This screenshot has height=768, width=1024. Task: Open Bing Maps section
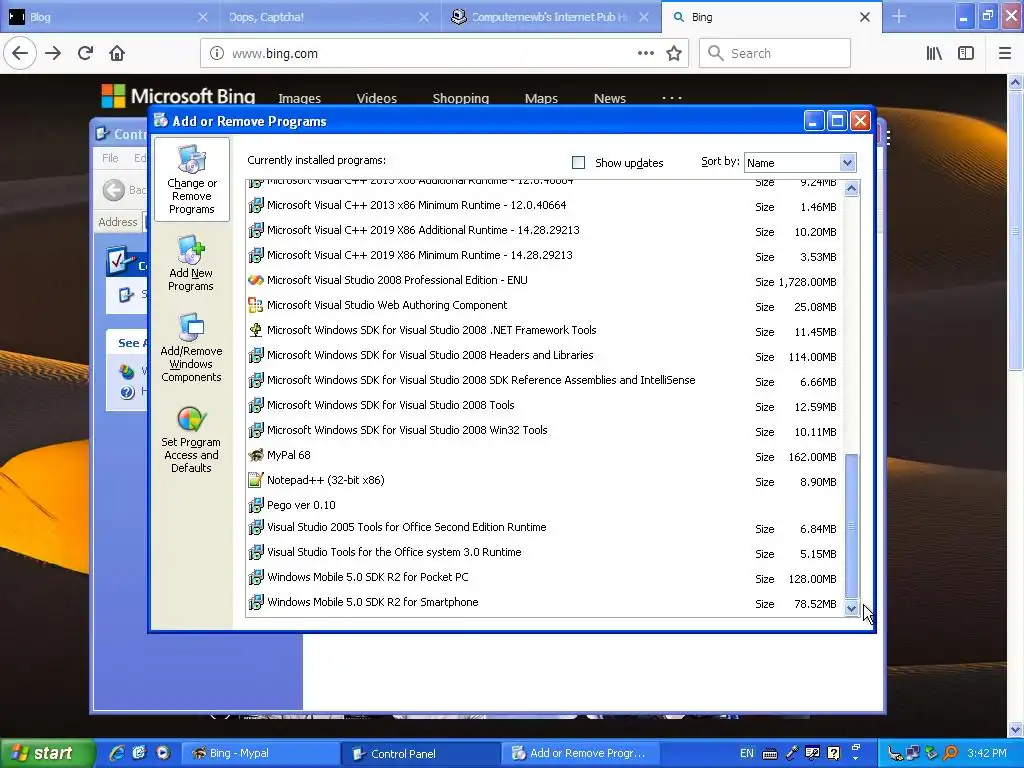(x=541, y=98)
